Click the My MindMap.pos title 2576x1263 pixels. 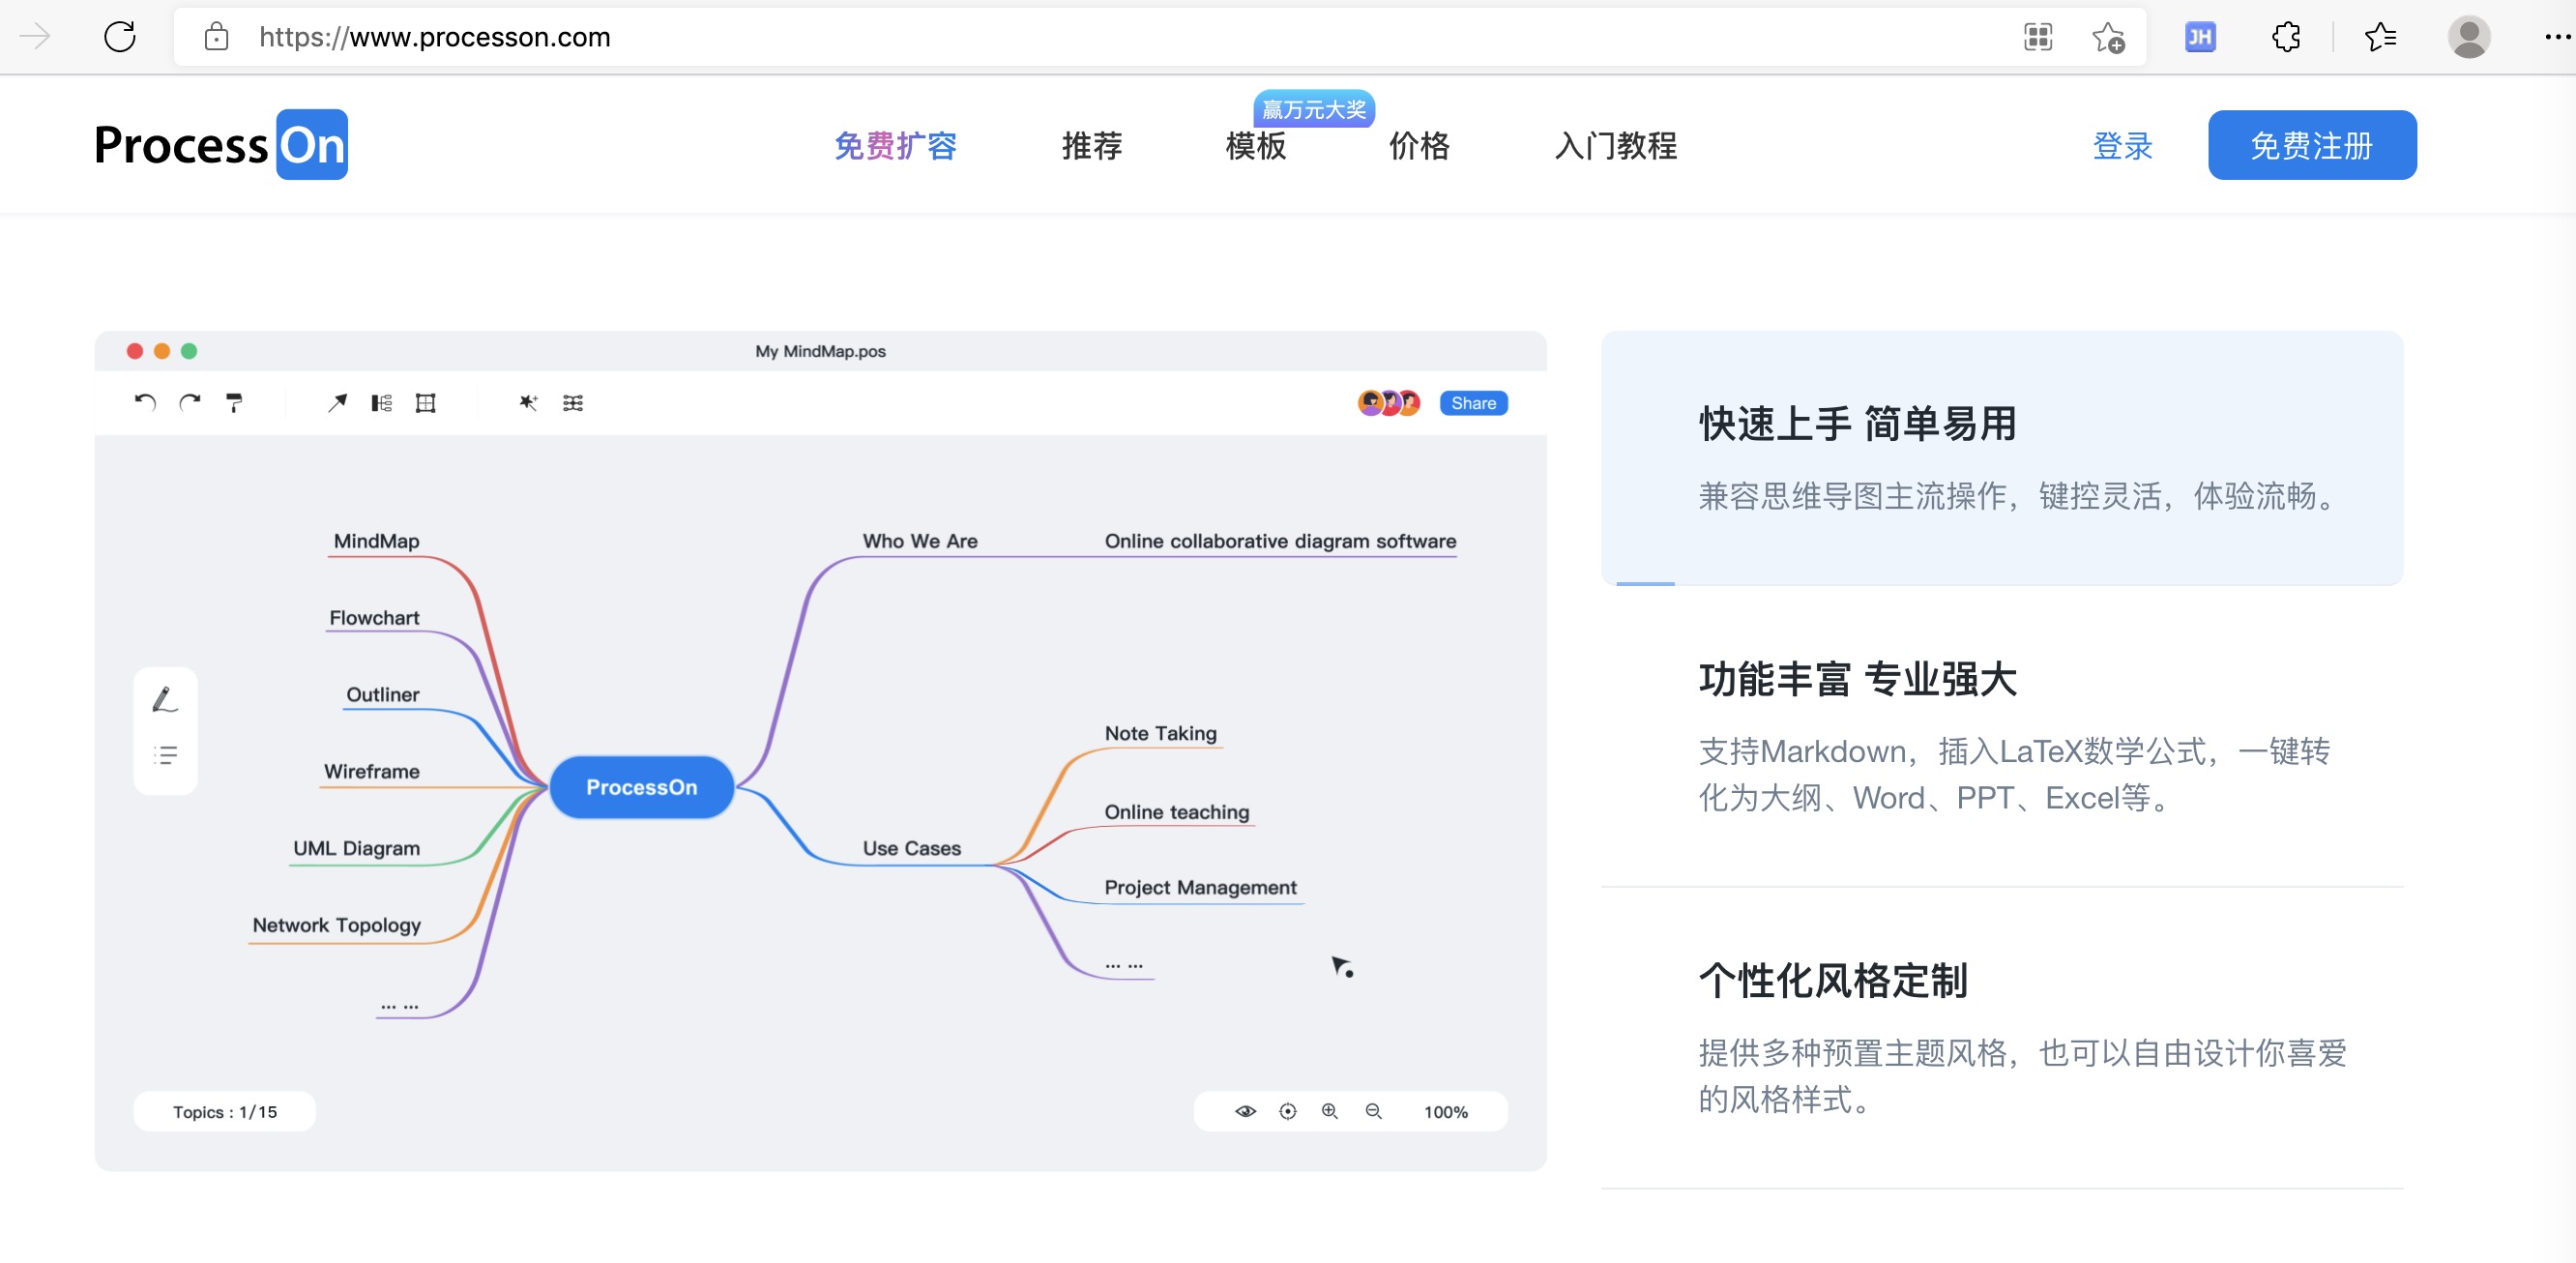820,351
